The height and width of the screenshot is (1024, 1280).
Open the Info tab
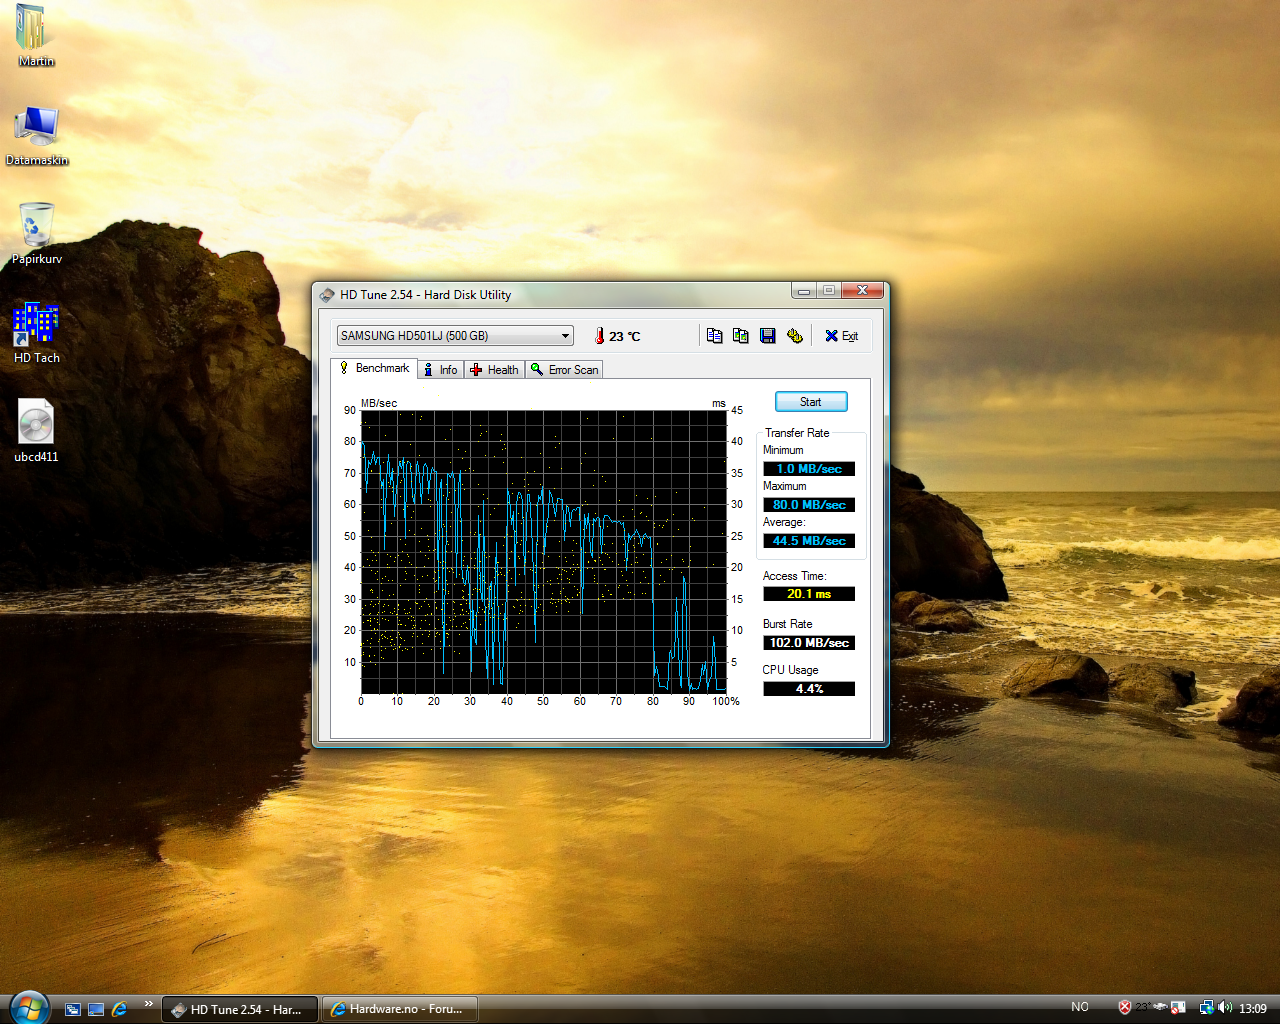pos(440,370)
